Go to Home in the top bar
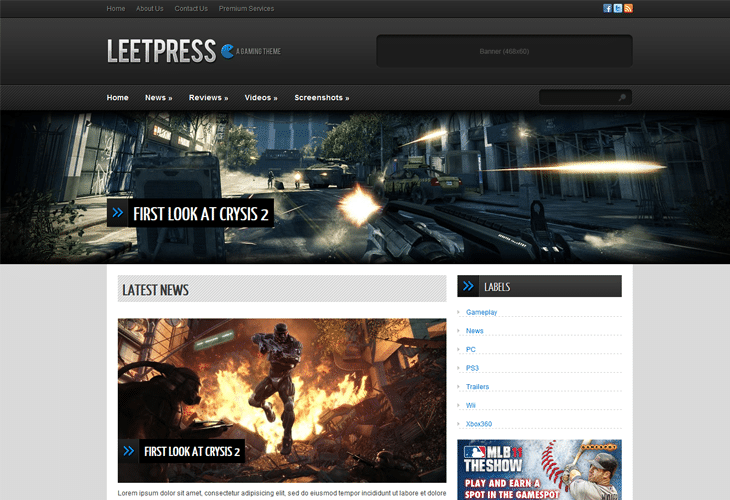730x500 pixels. coord(115,8)
